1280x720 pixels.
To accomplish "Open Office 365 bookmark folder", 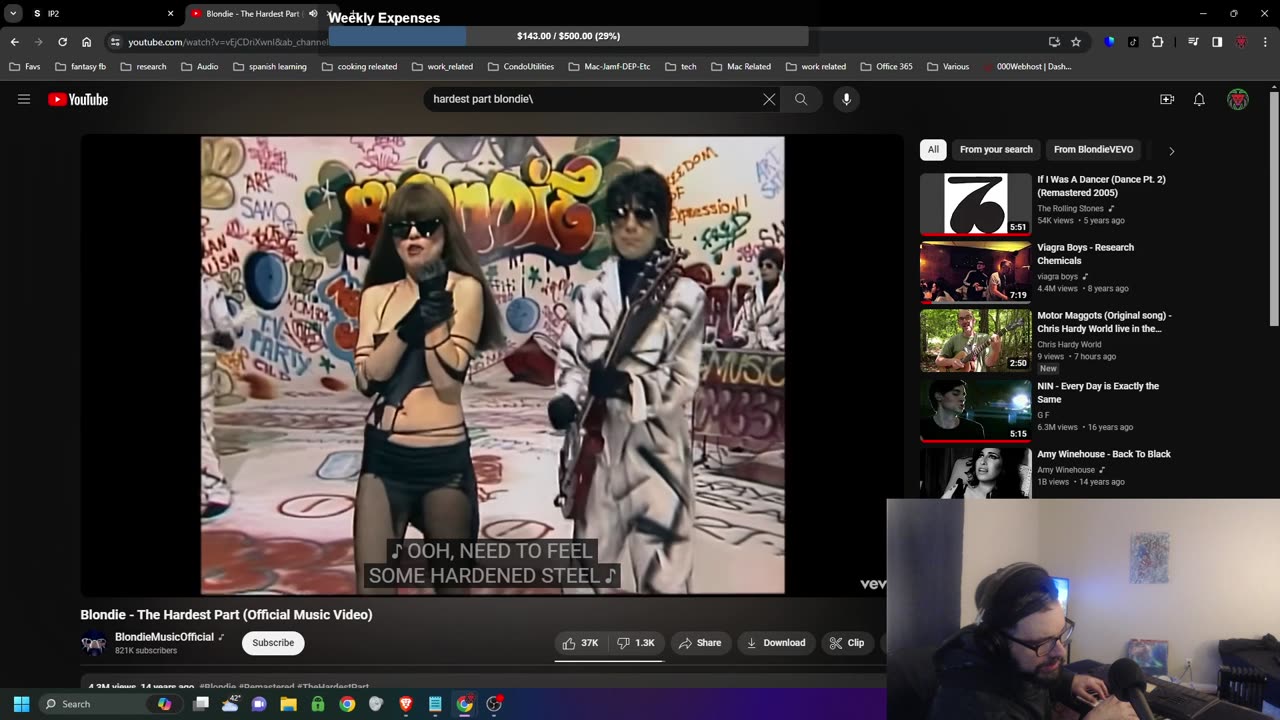I will 885,67.
